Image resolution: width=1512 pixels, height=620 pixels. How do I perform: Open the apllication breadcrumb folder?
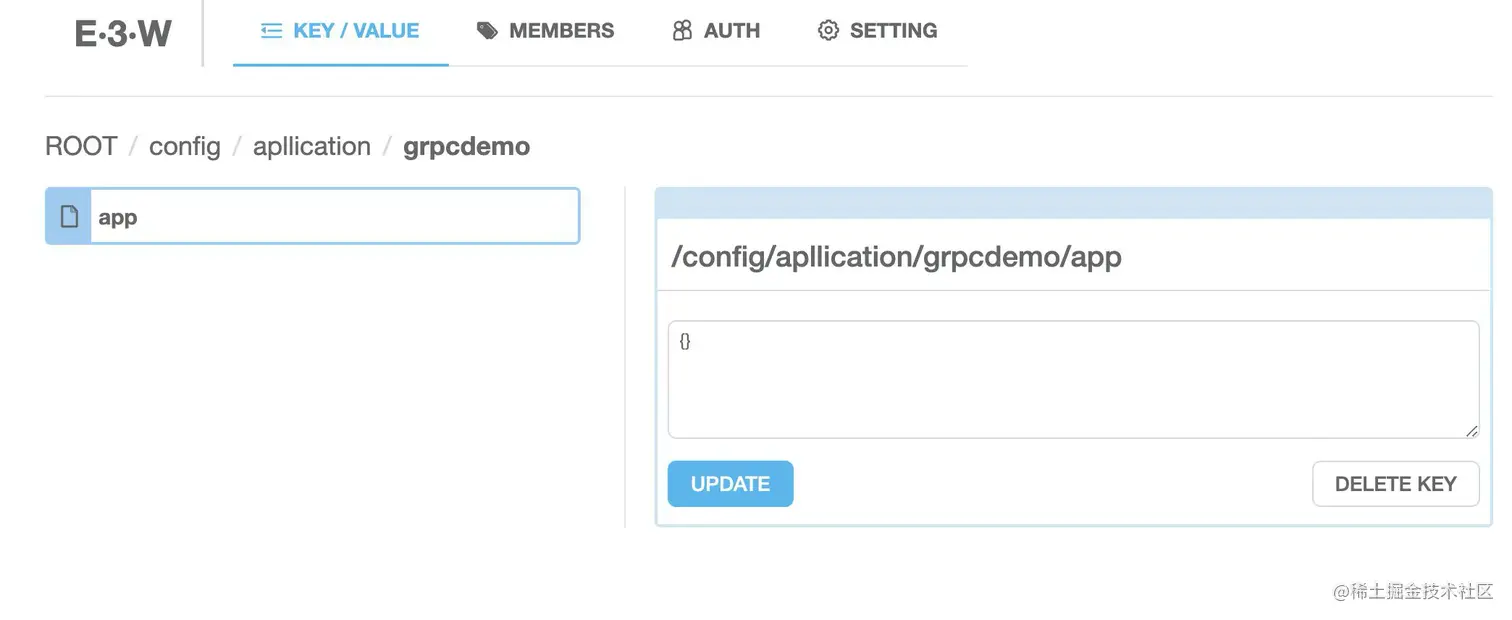311,146
